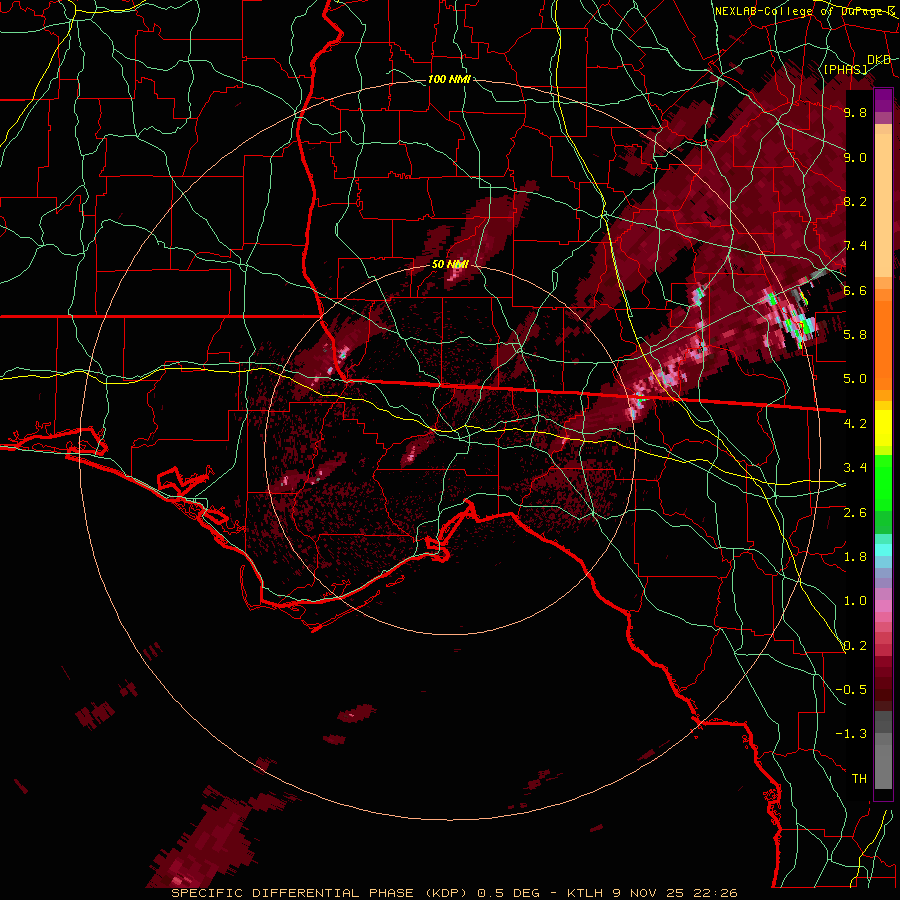Click the 5.8 value on the legend
Screen dimensions: 900x900
pos(855,334)
